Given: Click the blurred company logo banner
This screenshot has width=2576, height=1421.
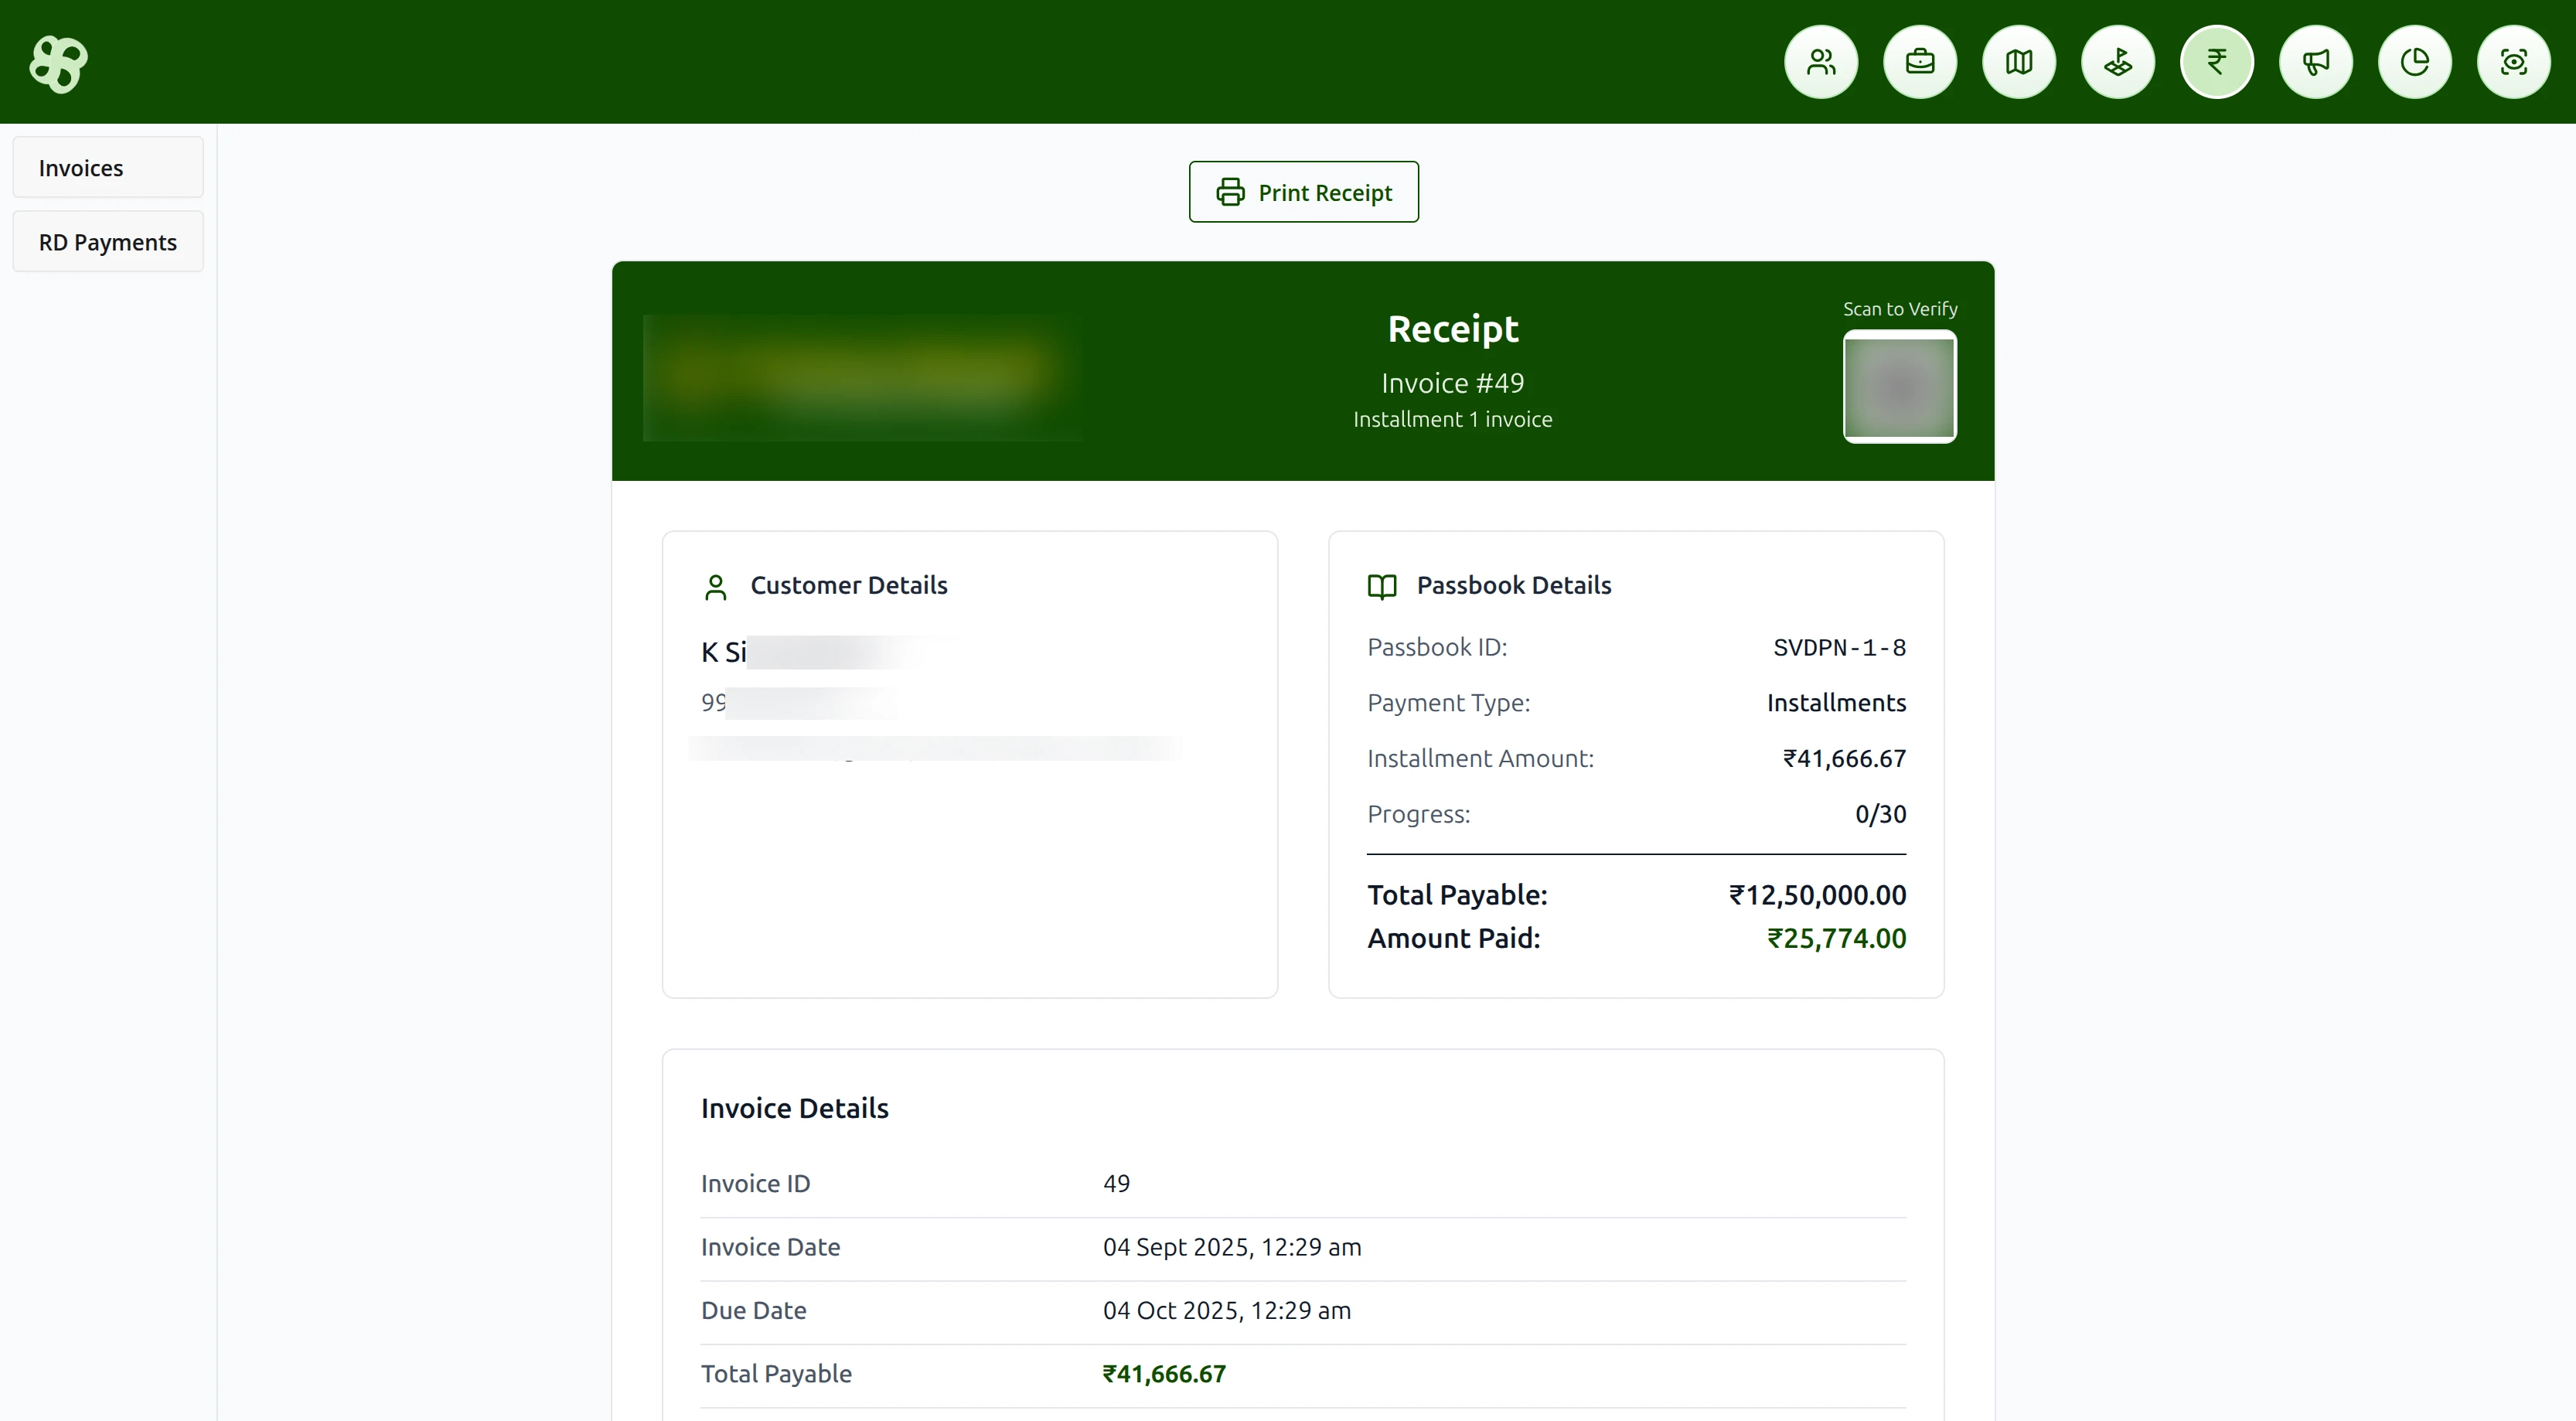Looking at the screenshot, I should [862, 377].
